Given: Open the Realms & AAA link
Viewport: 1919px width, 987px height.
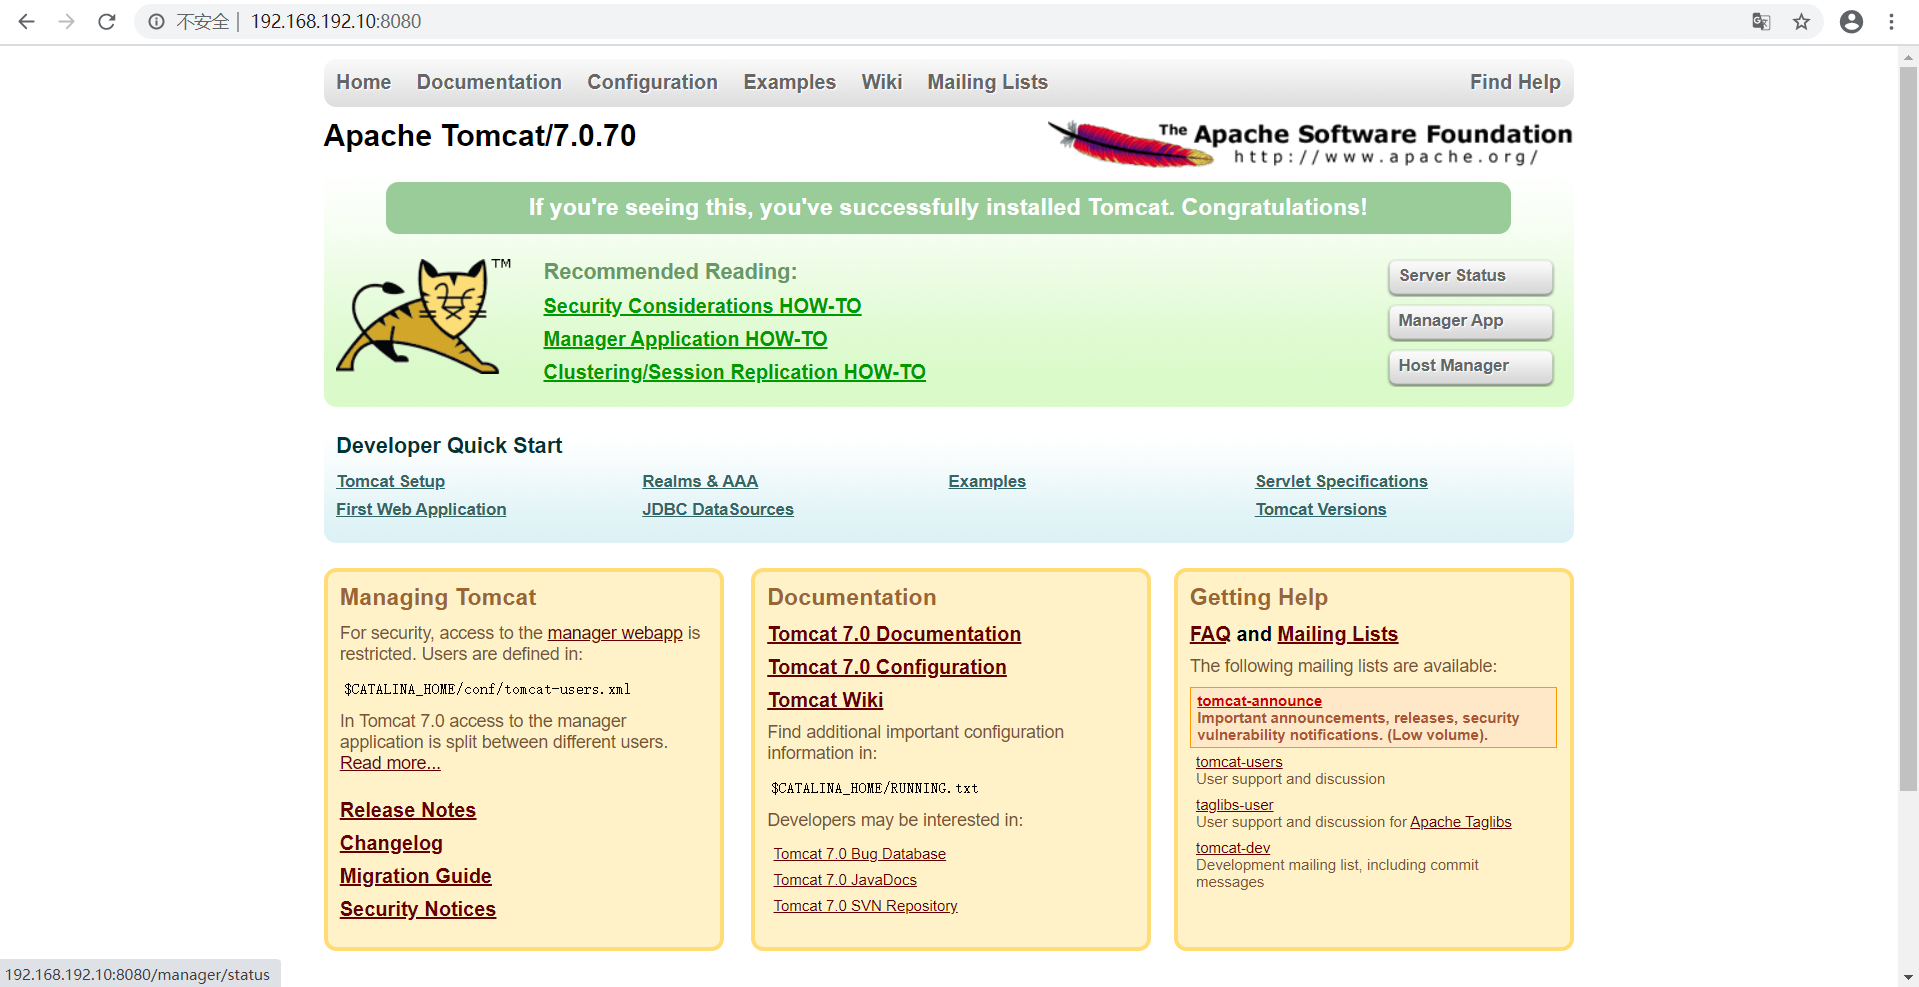Looking at the screenshot, I should [700, 481].
